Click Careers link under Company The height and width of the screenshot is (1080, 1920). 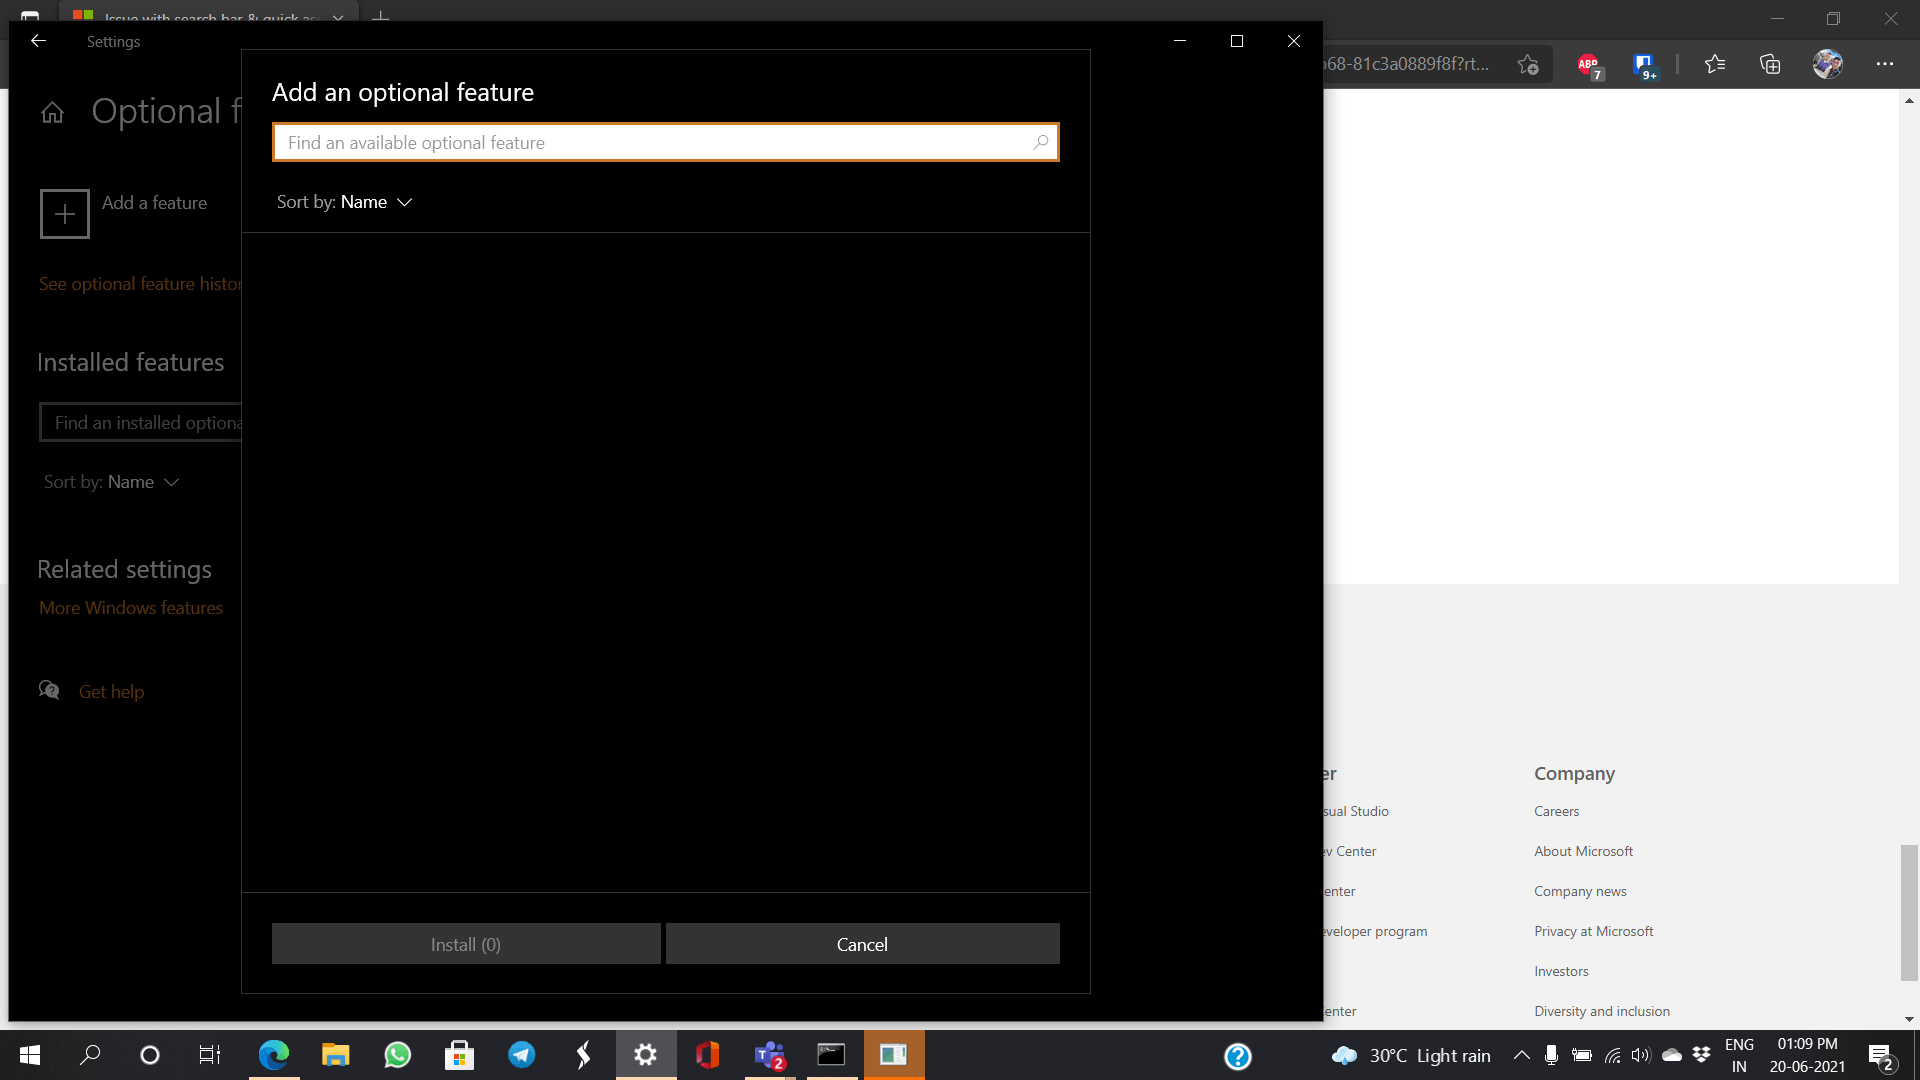click(1556, 811)
